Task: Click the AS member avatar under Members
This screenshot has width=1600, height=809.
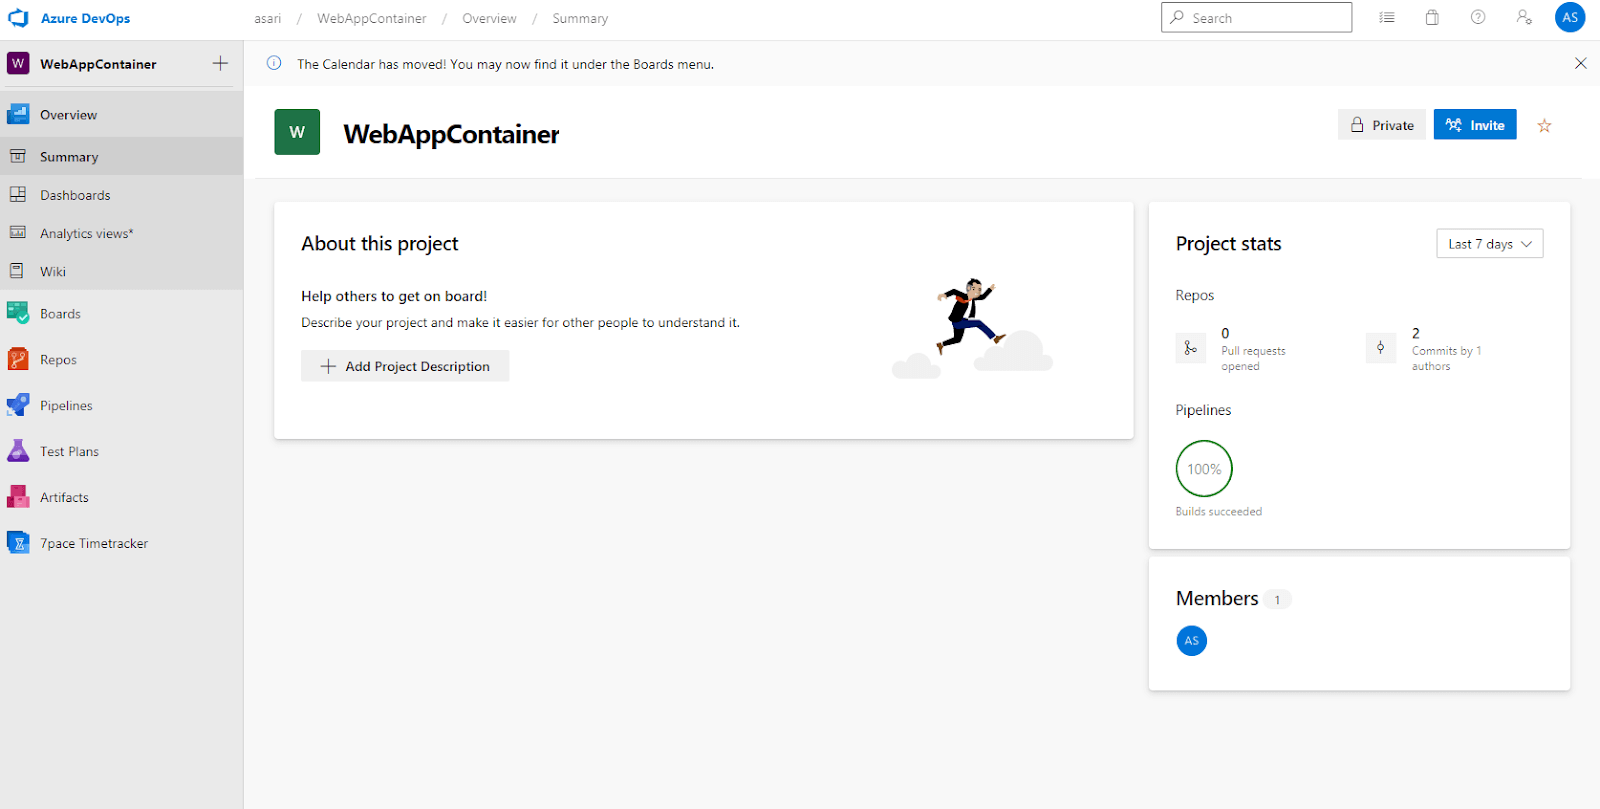Action: pyautogui.click(x=1191, y=641)
